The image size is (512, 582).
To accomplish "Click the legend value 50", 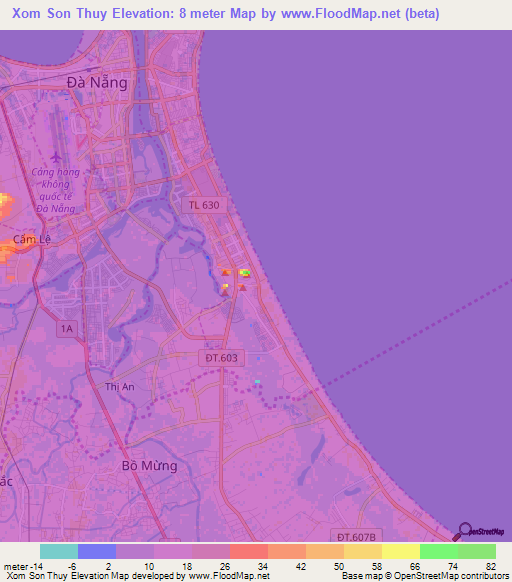I will (x=339, y=566).
